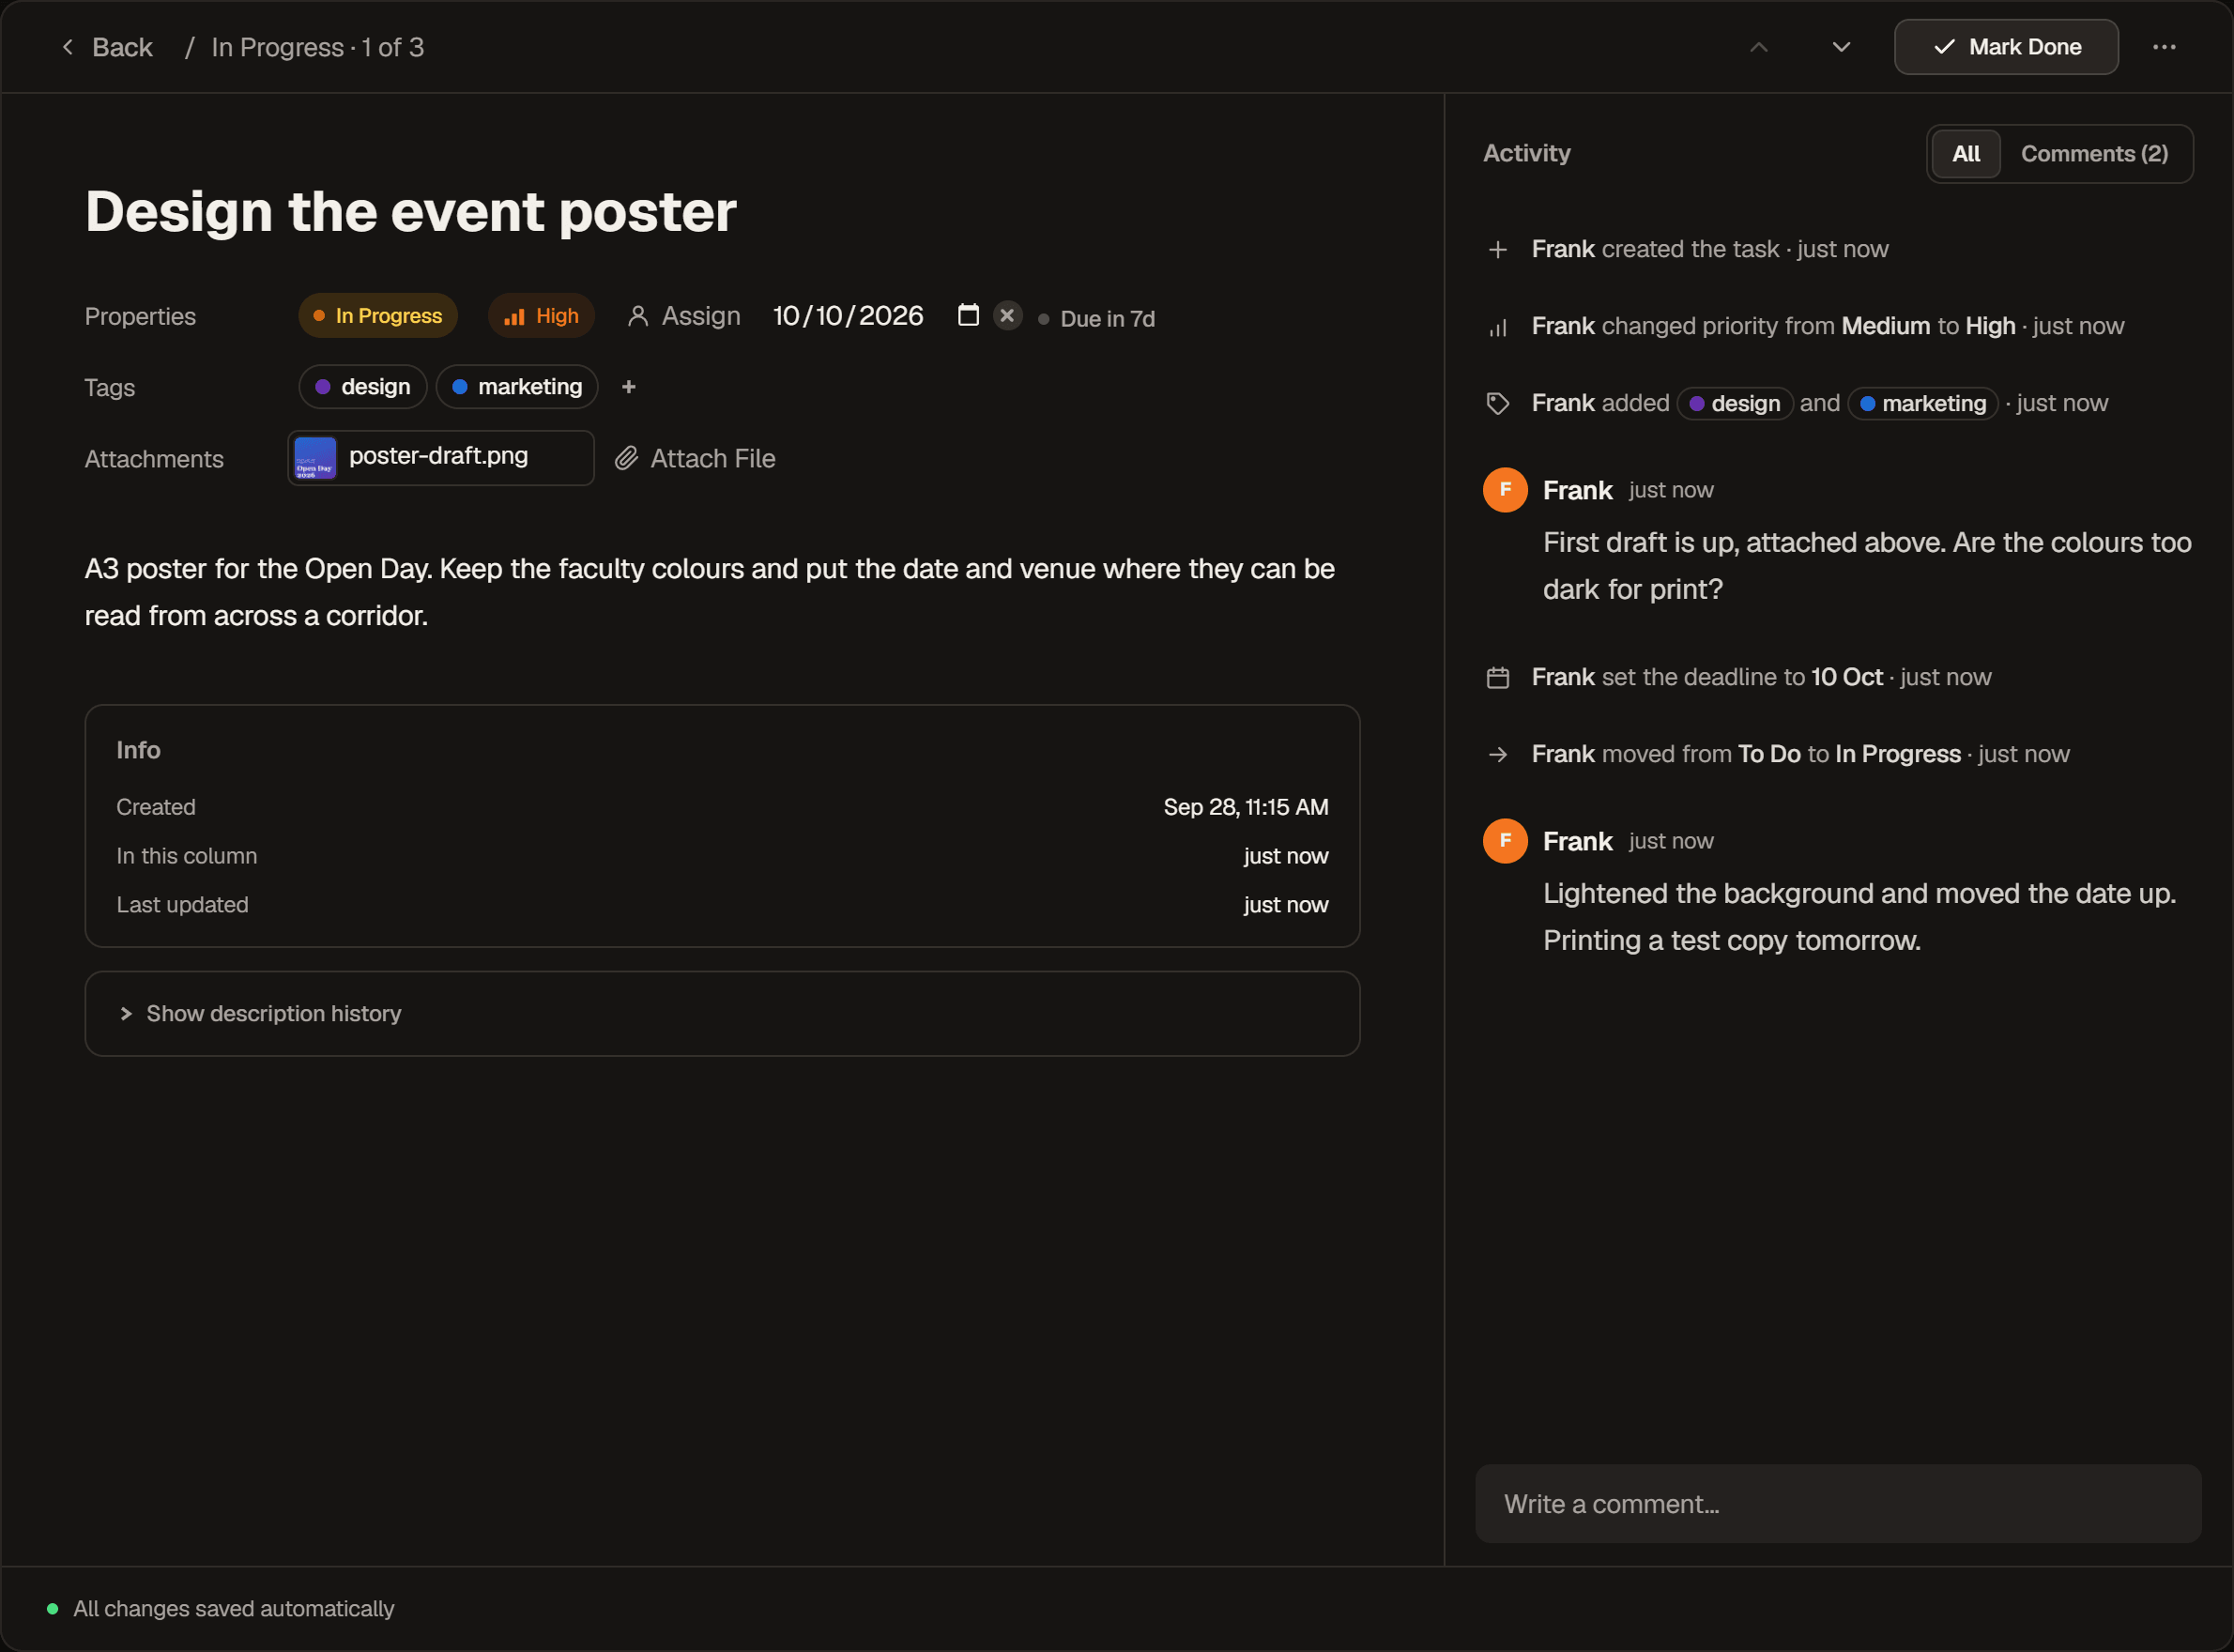
Task: Click the description text about A3 poster
Action: 710,592
